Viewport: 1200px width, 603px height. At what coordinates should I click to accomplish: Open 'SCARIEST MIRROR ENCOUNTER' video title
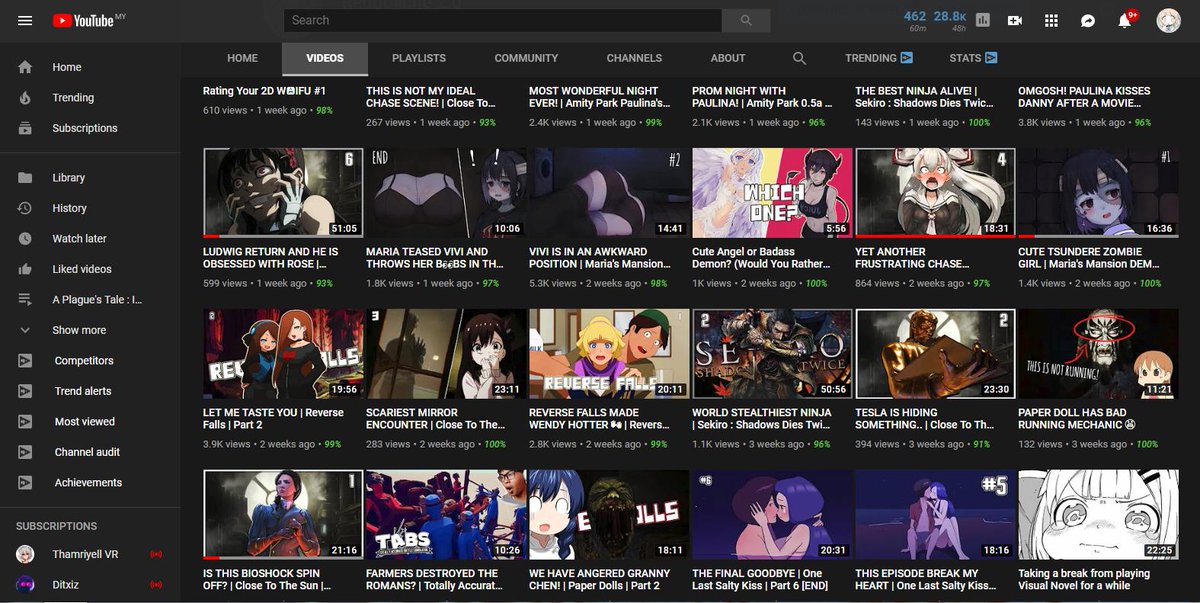(x=437, y=419)
